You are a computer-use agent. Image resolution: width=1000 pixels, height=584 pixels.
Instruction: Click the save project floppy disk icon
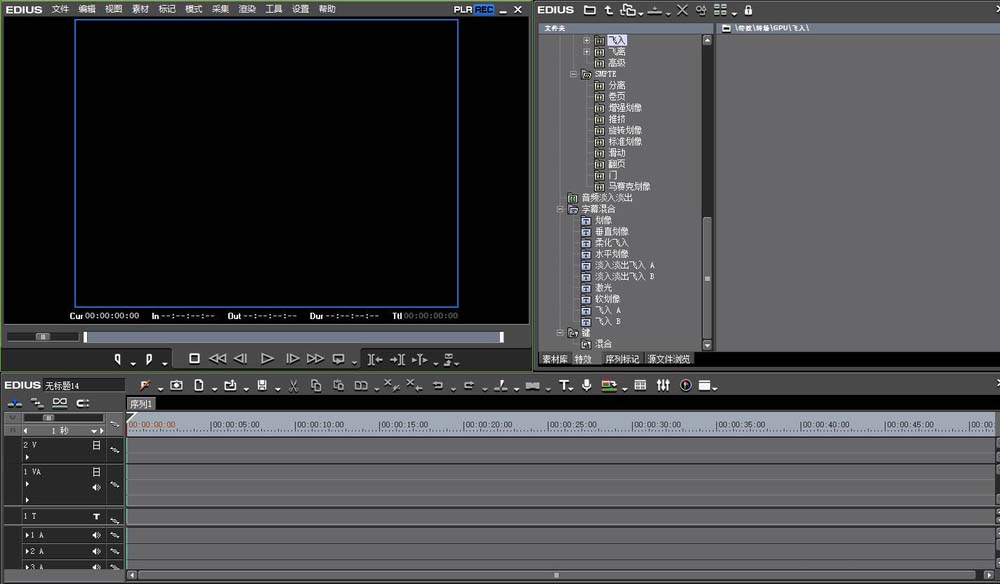pos(261,385)
